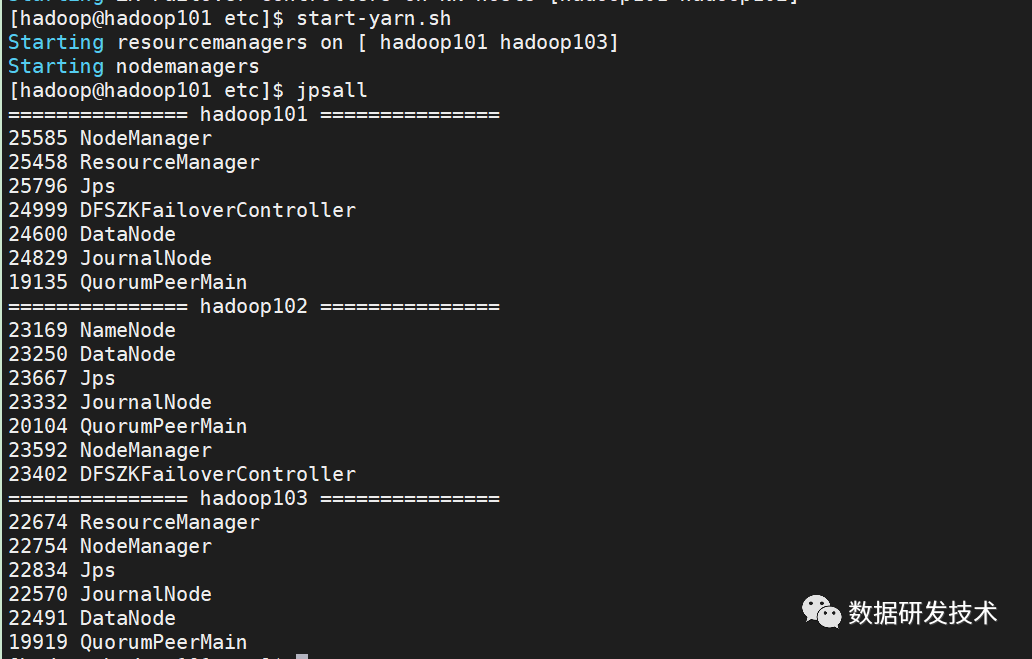This screenshot has width=1032, height=659.
Task: Click the 24999 DFSZKFailoverController line
Action: click(x=182, y=210)
